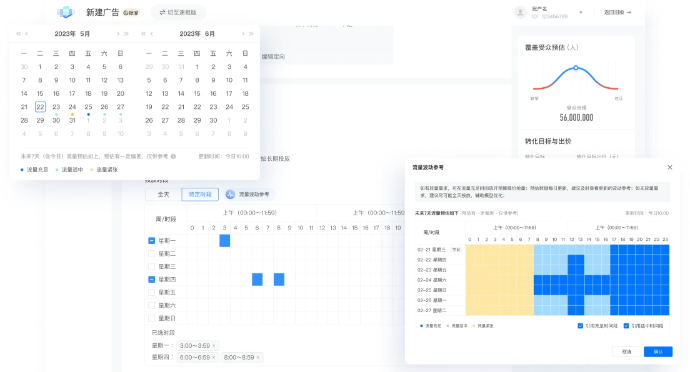
Task: Go to next month in June calendar
Action: (x=242, y=33)
